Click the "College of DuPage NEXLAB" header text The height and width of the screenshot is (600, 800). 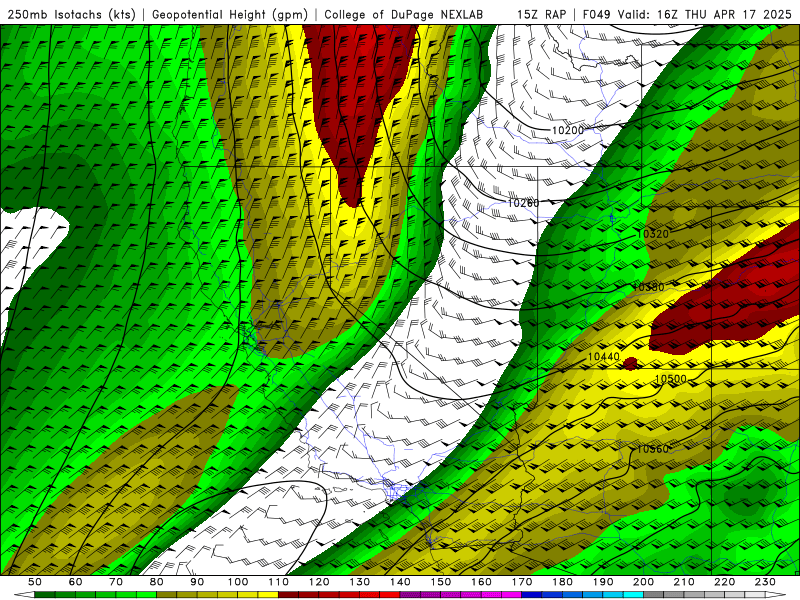[x=404, y=14]
